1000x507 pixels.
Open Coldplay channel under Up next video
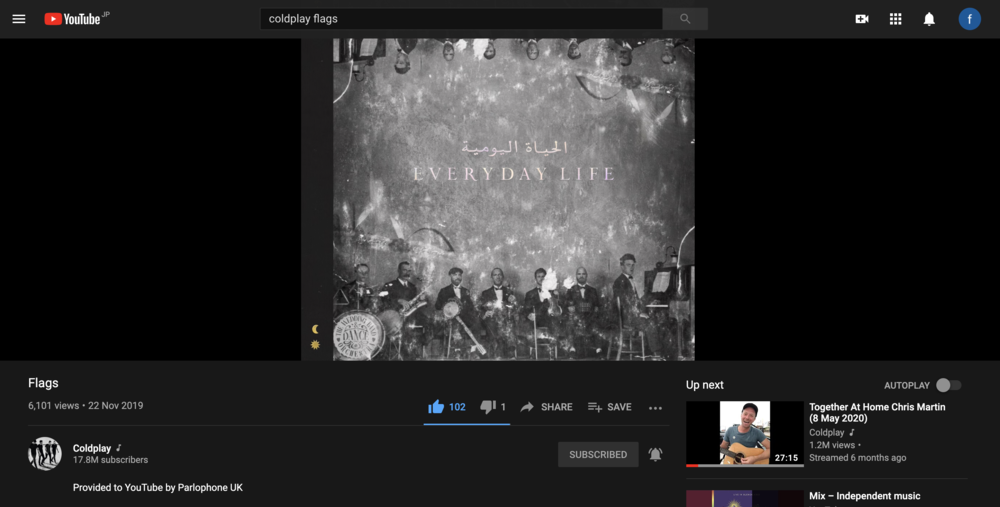(827, 432)
